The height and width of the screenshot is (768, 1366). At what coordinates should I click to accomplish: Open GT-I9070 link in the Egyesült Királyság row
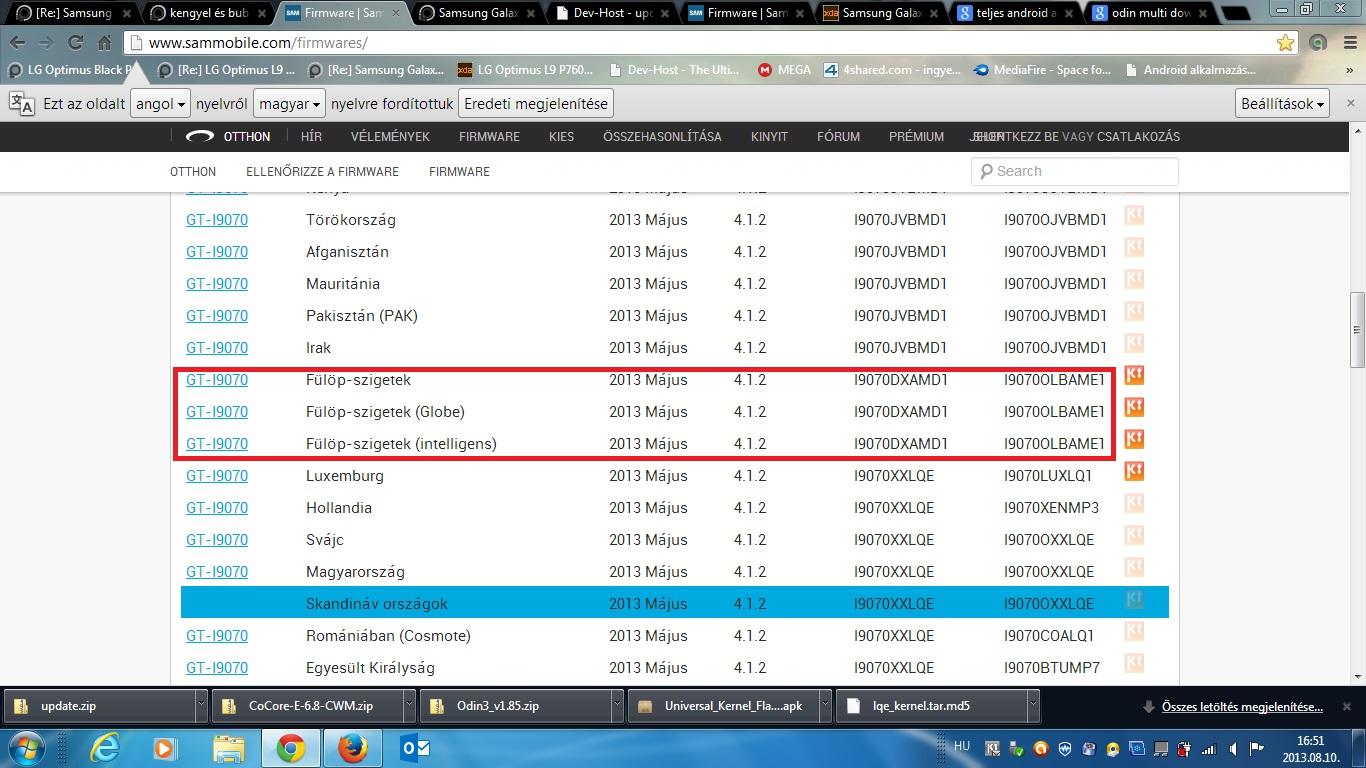tap(217, 668)
